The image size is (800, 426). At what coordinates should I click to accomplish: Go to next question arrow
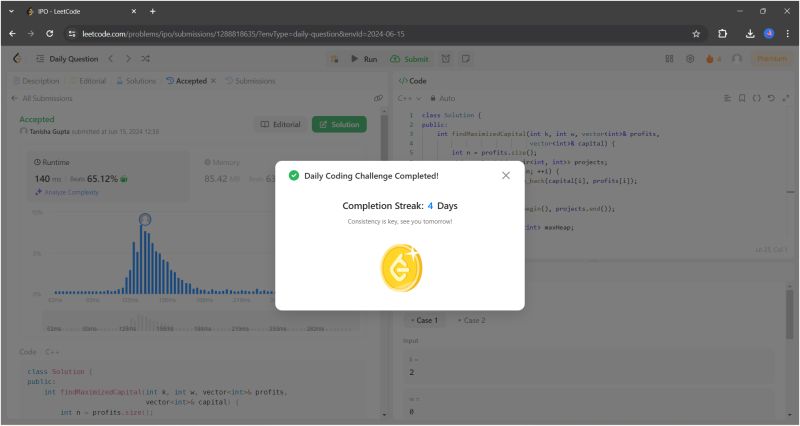click(x=128, y=59)
